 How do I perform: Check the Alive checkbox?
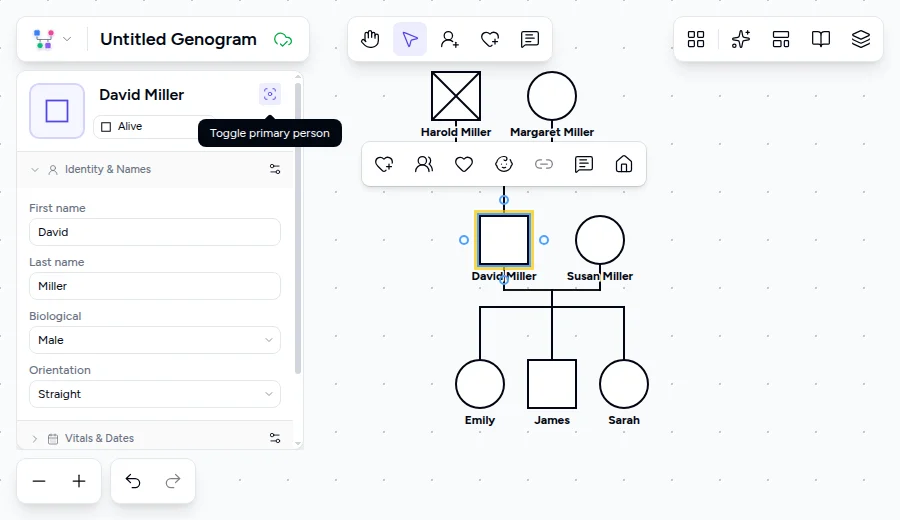click(106, 126)
